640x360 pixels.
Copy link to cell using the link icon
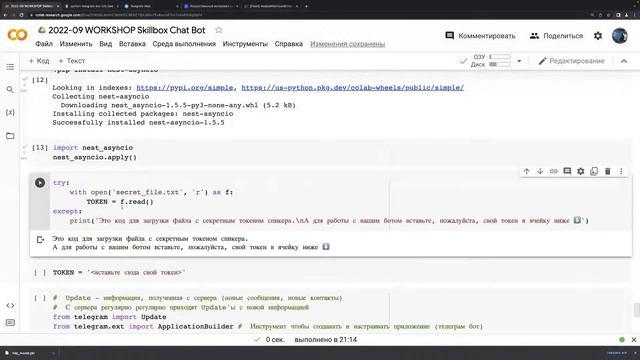tap(553, 171)
